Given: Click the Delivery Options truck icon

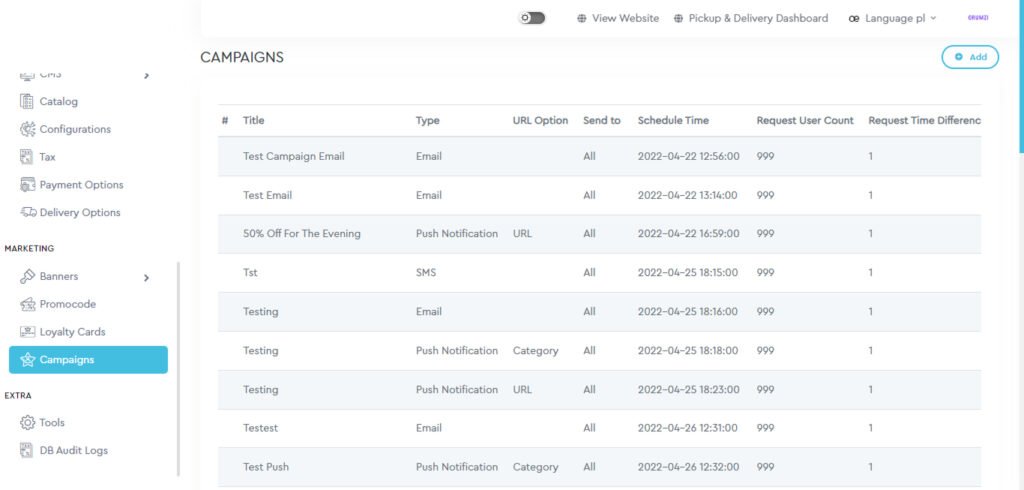Looking at the screenshot, I should 27,213.
